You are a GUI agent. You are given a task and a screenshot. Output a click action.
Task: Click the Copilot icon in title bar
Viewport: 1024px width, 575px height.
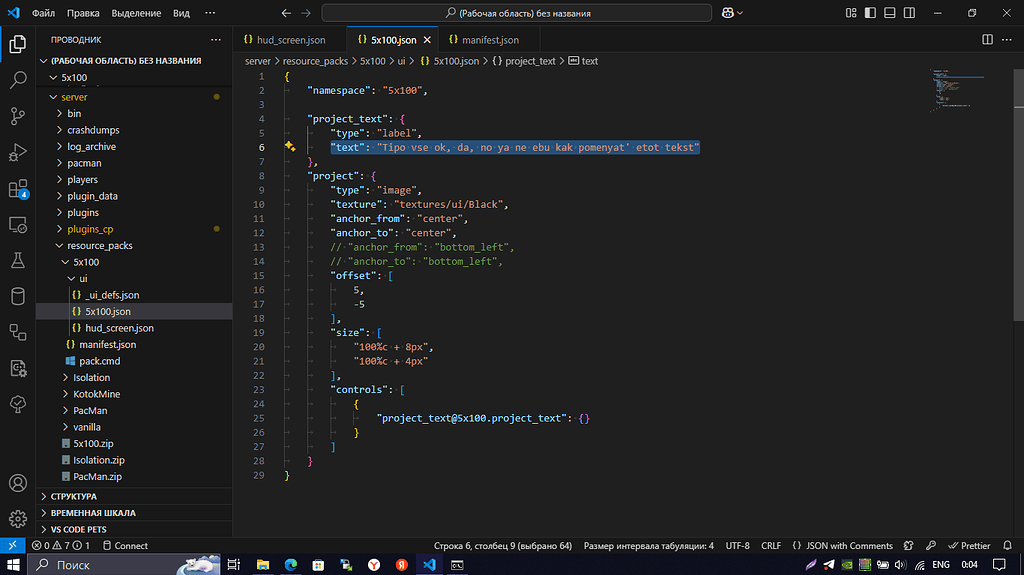728,13
